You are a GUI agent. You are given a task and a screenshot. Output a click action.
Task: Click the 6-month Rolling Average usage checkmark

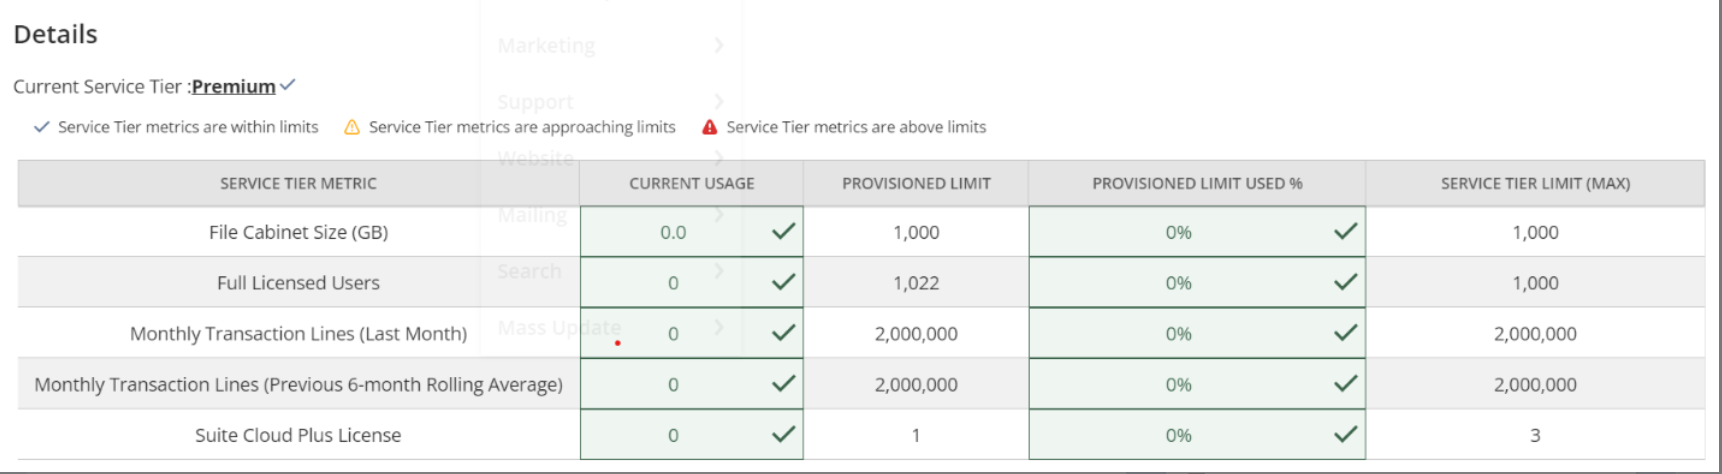(783, 384)
